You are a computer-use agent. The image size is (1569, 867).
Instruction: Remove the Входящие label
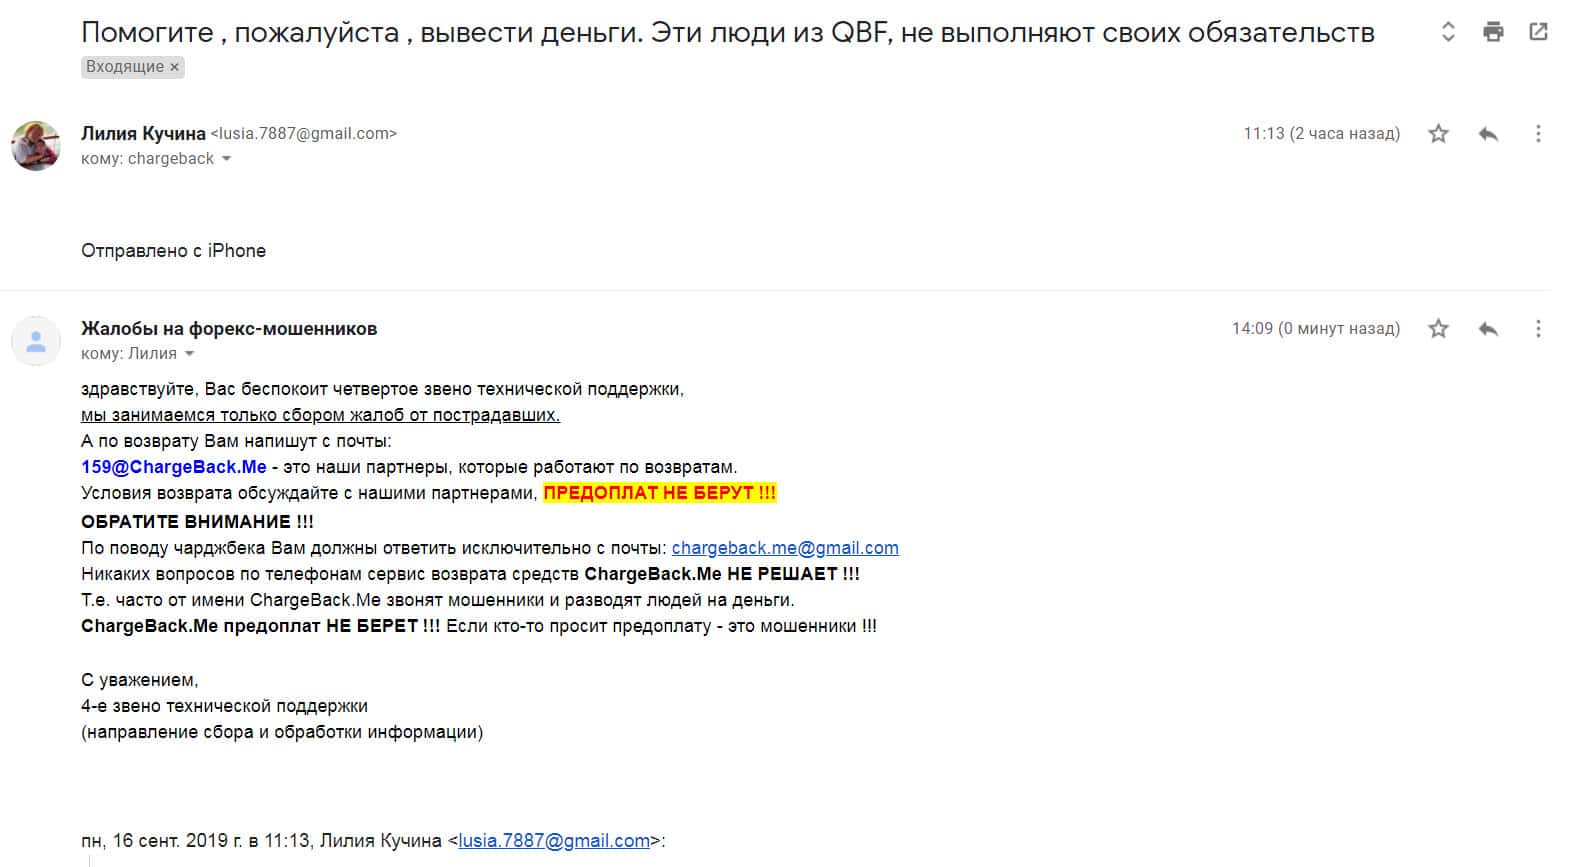tap(175, 67)
